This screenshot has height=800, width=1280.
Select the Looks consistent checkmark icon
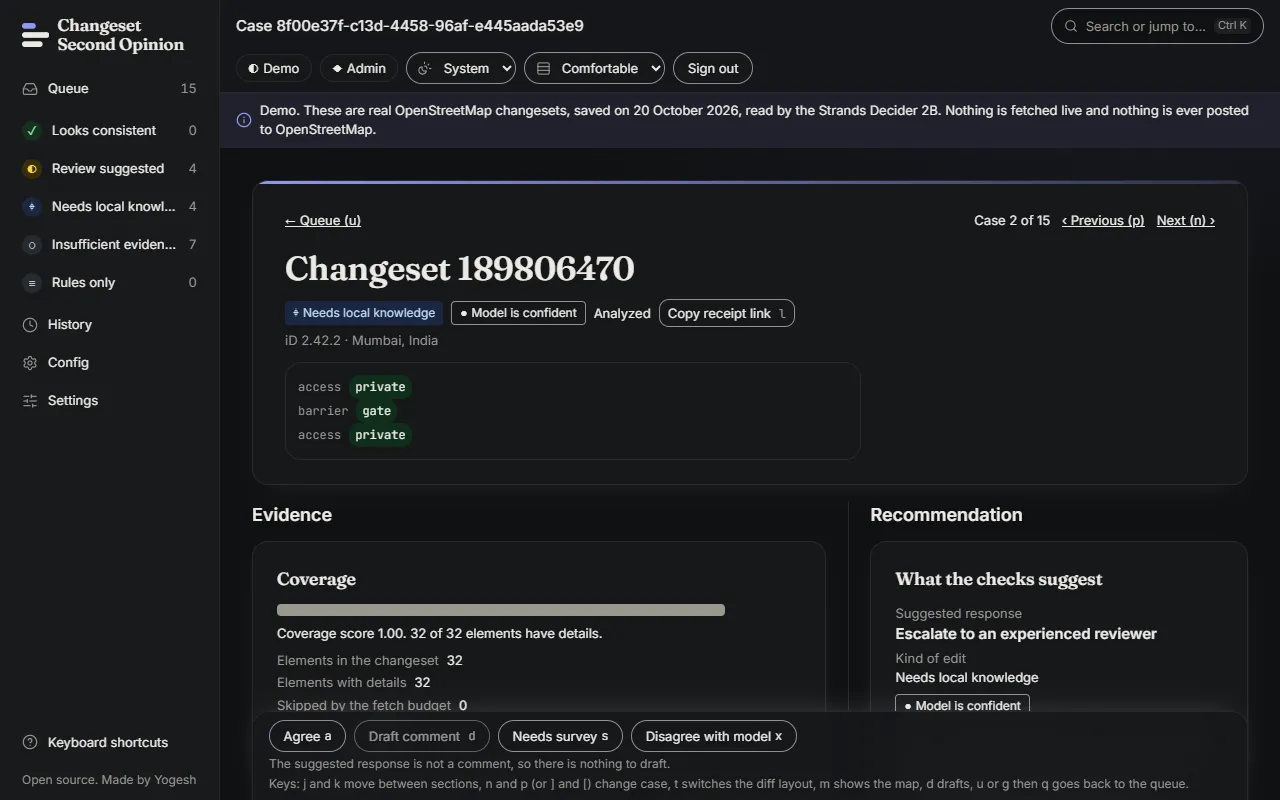[32, 130]
